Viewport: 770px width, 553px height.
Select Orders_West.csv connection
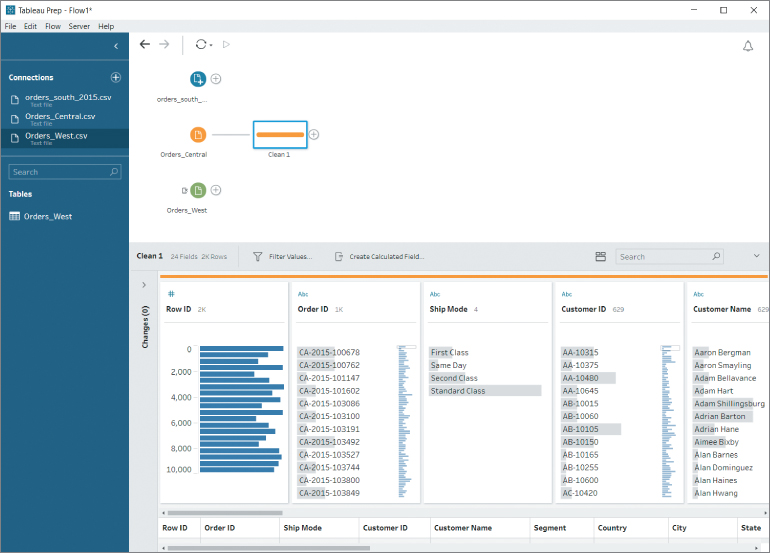65,138
